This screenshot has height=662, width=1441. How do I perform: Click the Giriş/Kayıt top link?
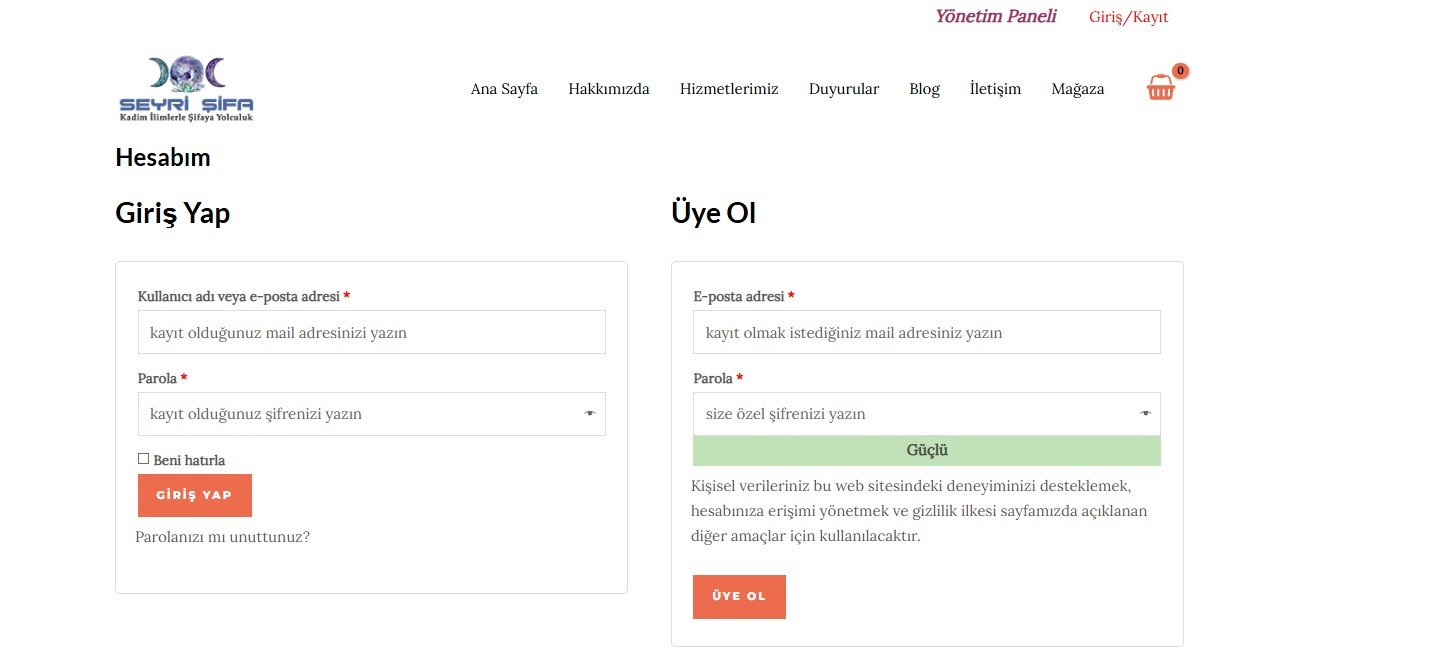(x=1128, y=17)
